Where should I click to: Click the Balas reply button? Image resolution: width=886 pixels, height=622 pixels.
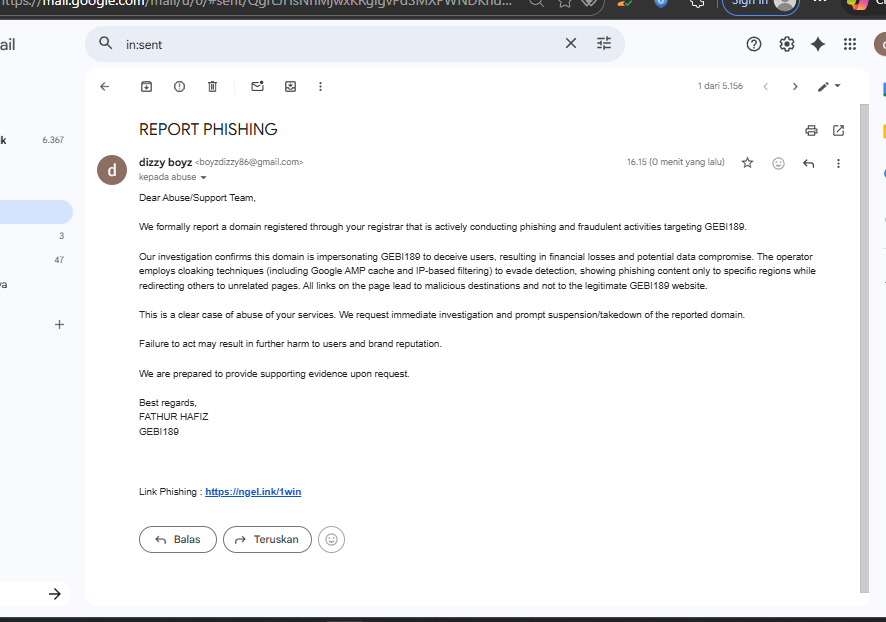[x=178, y=540]
